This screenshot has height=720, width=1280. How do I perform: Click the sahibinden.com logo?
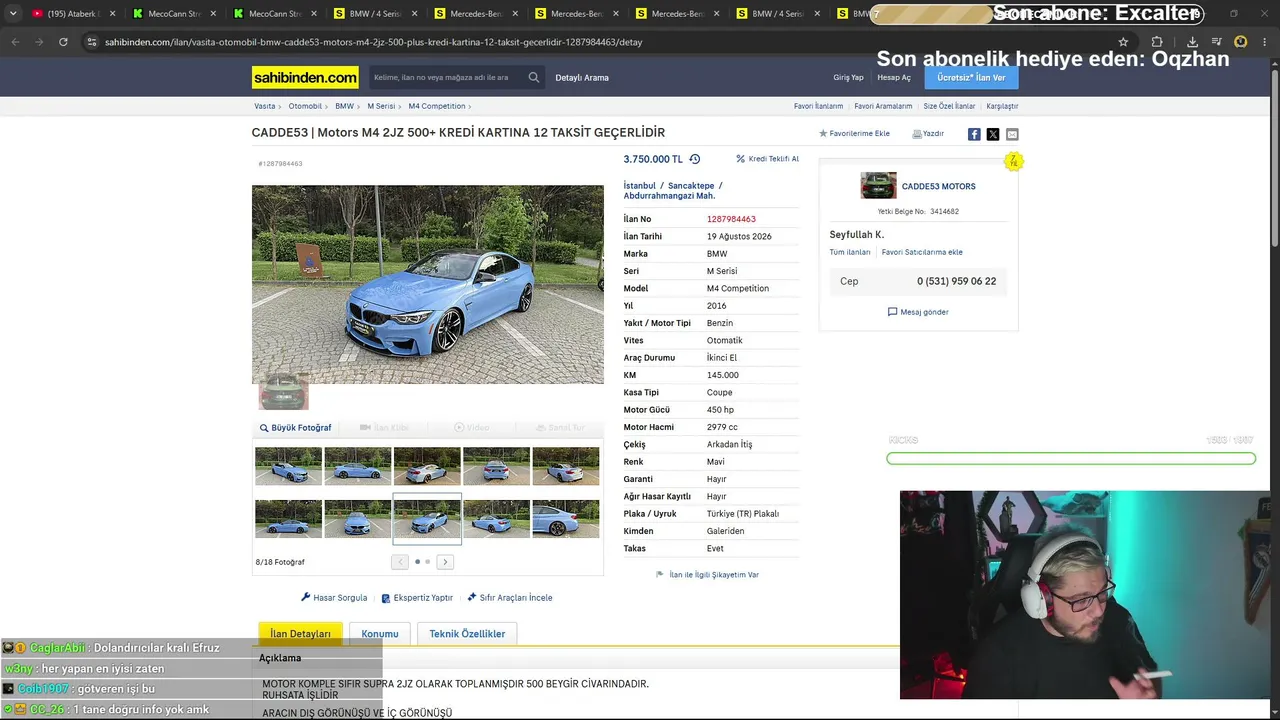pyautogui.click(x=305, y=77)
